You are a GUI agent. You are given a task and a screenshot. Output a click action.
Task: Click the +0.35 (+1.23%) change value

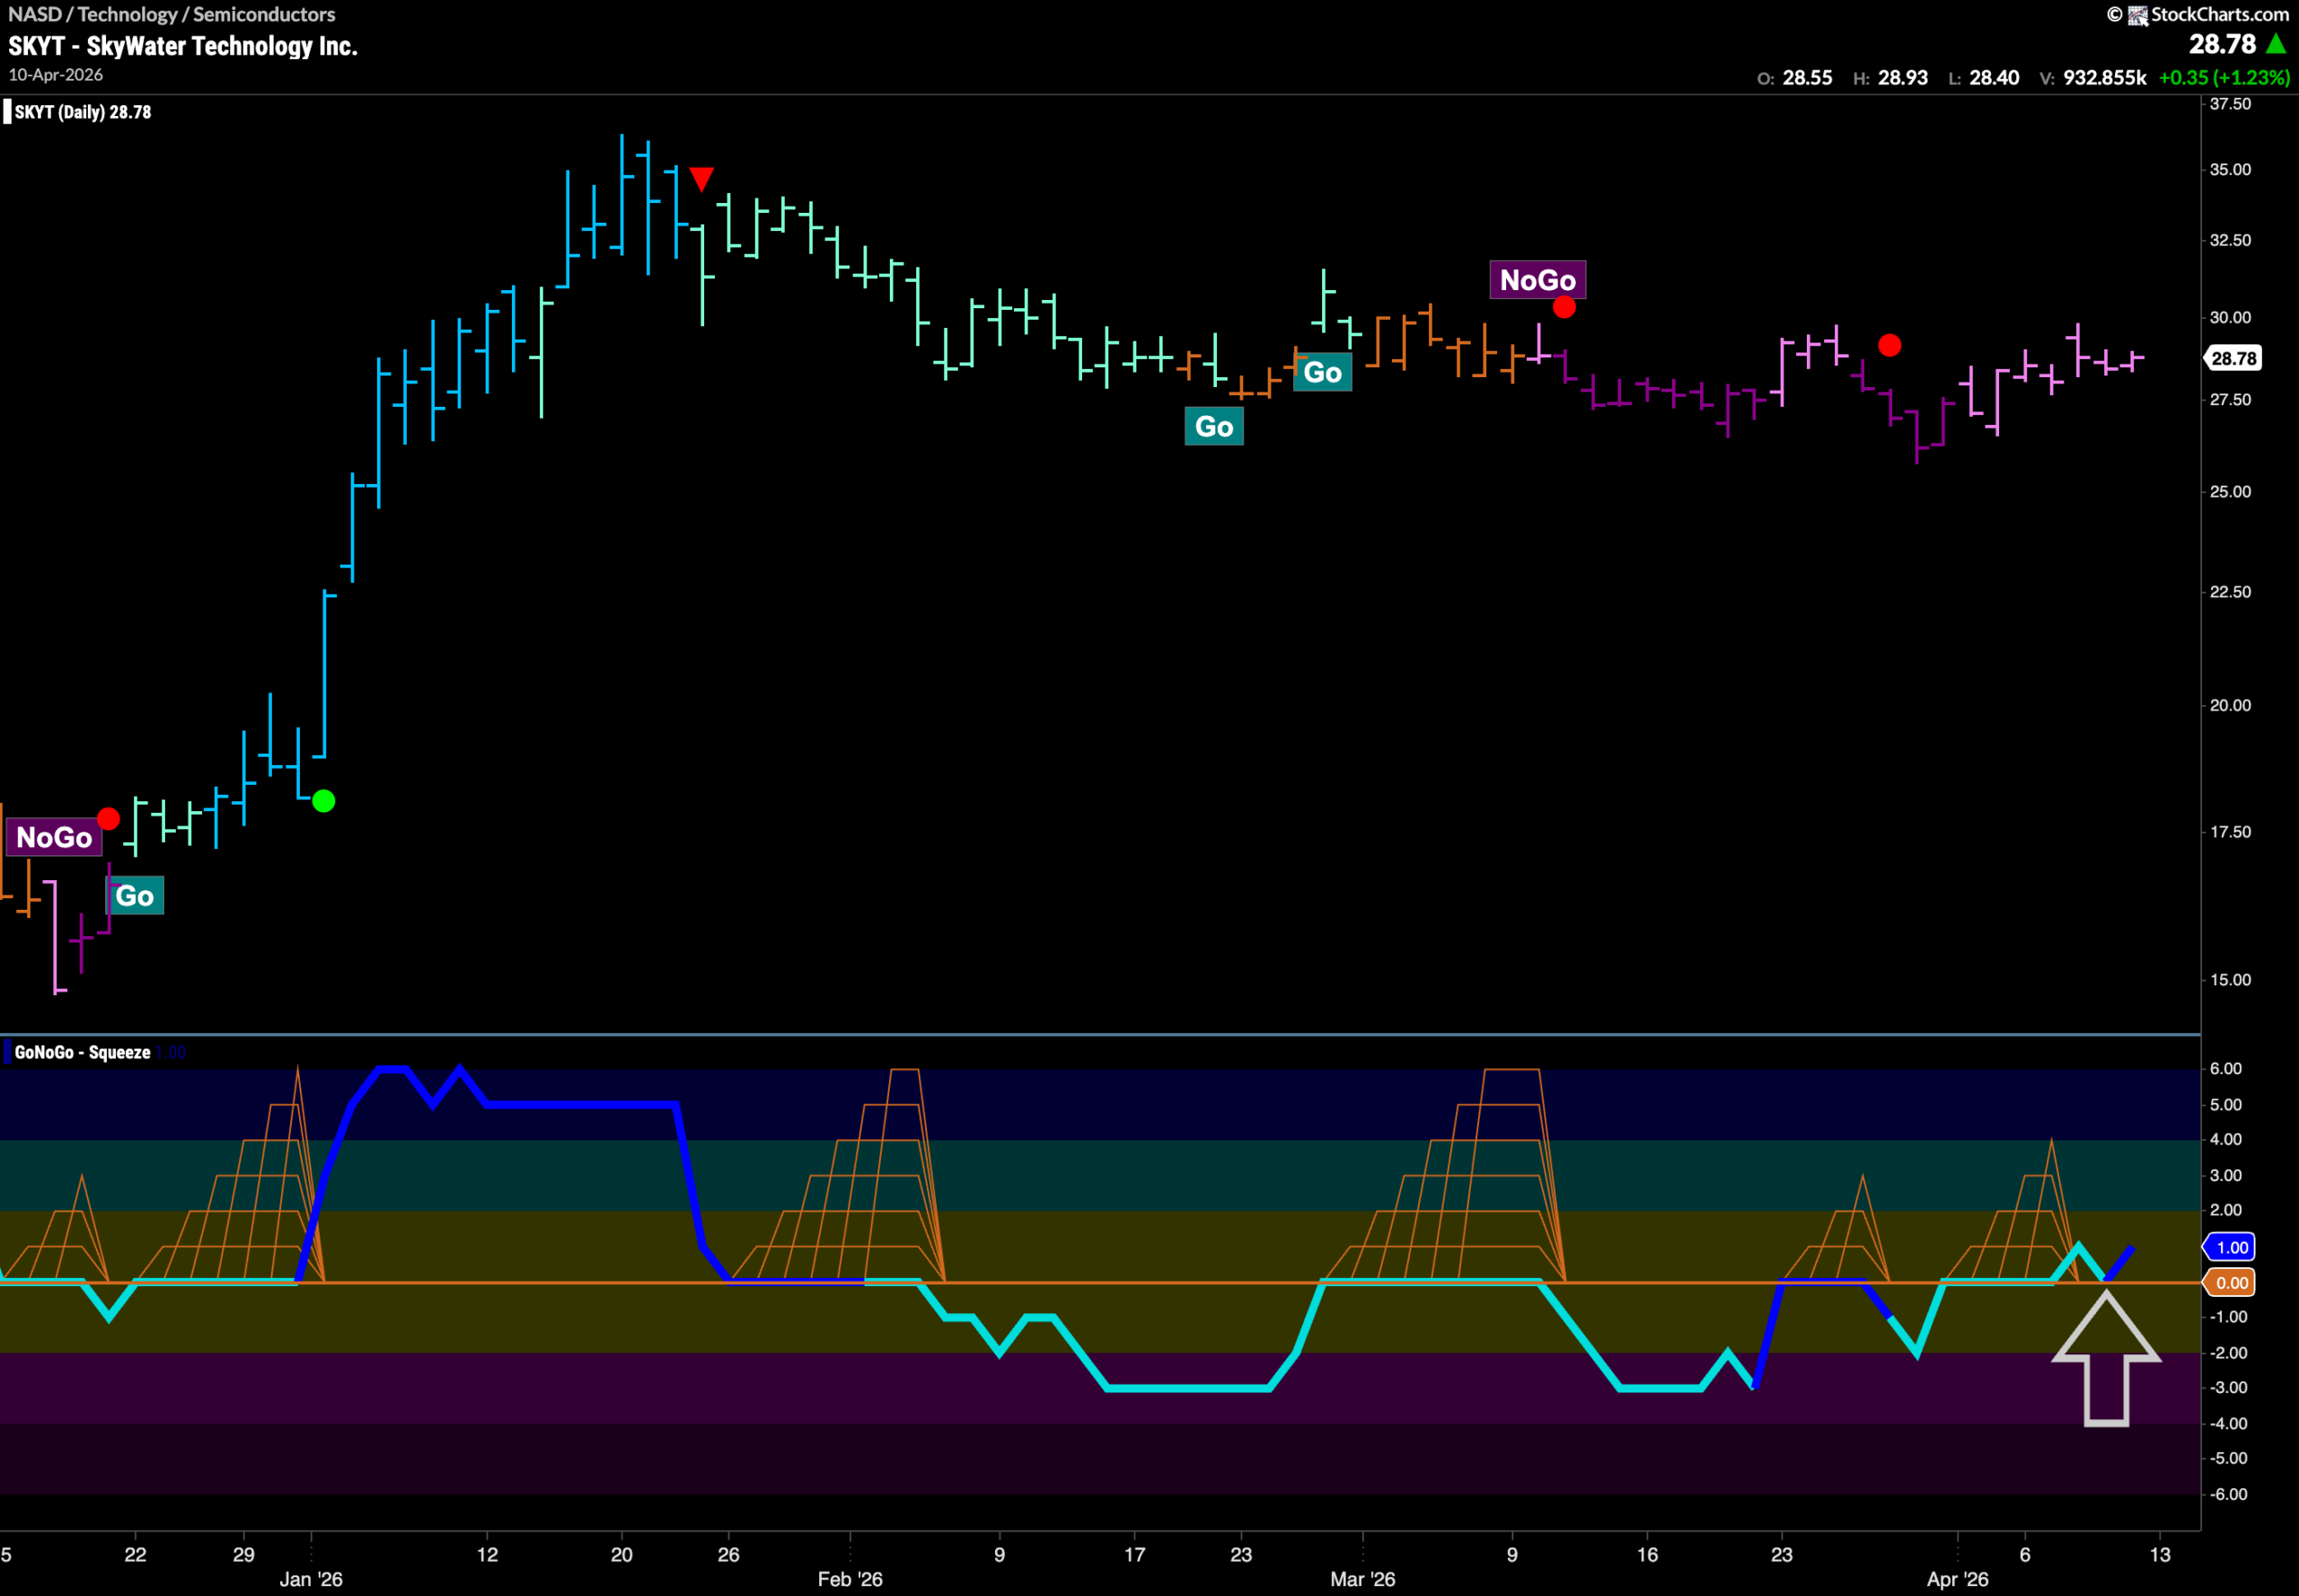(2224, 78)
